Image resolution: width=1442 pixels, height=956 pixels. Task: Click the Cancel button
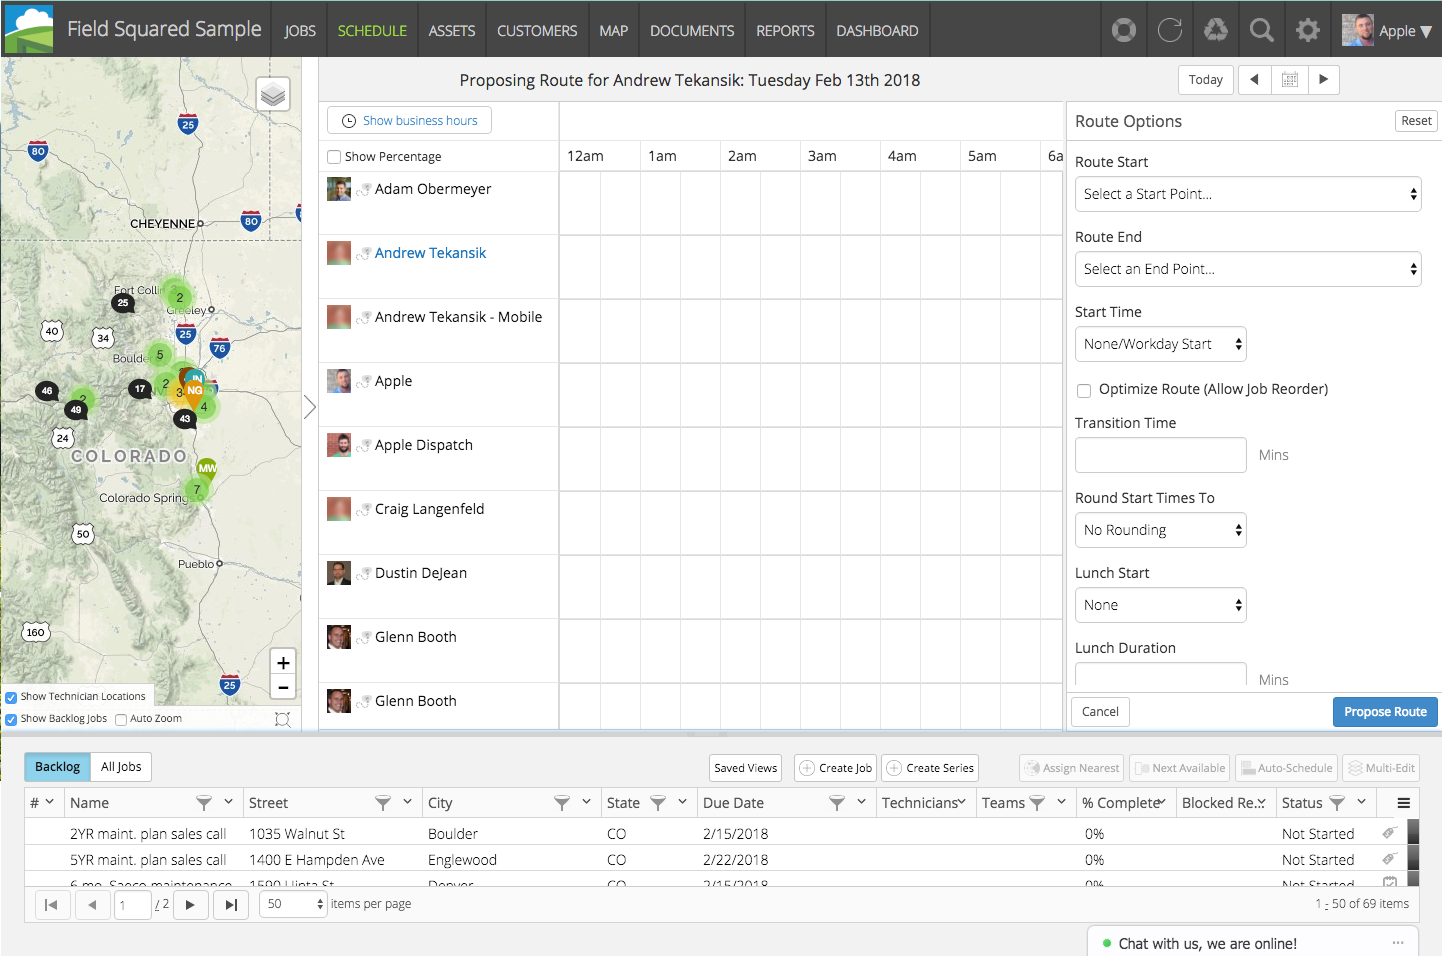pos(1100,712)
